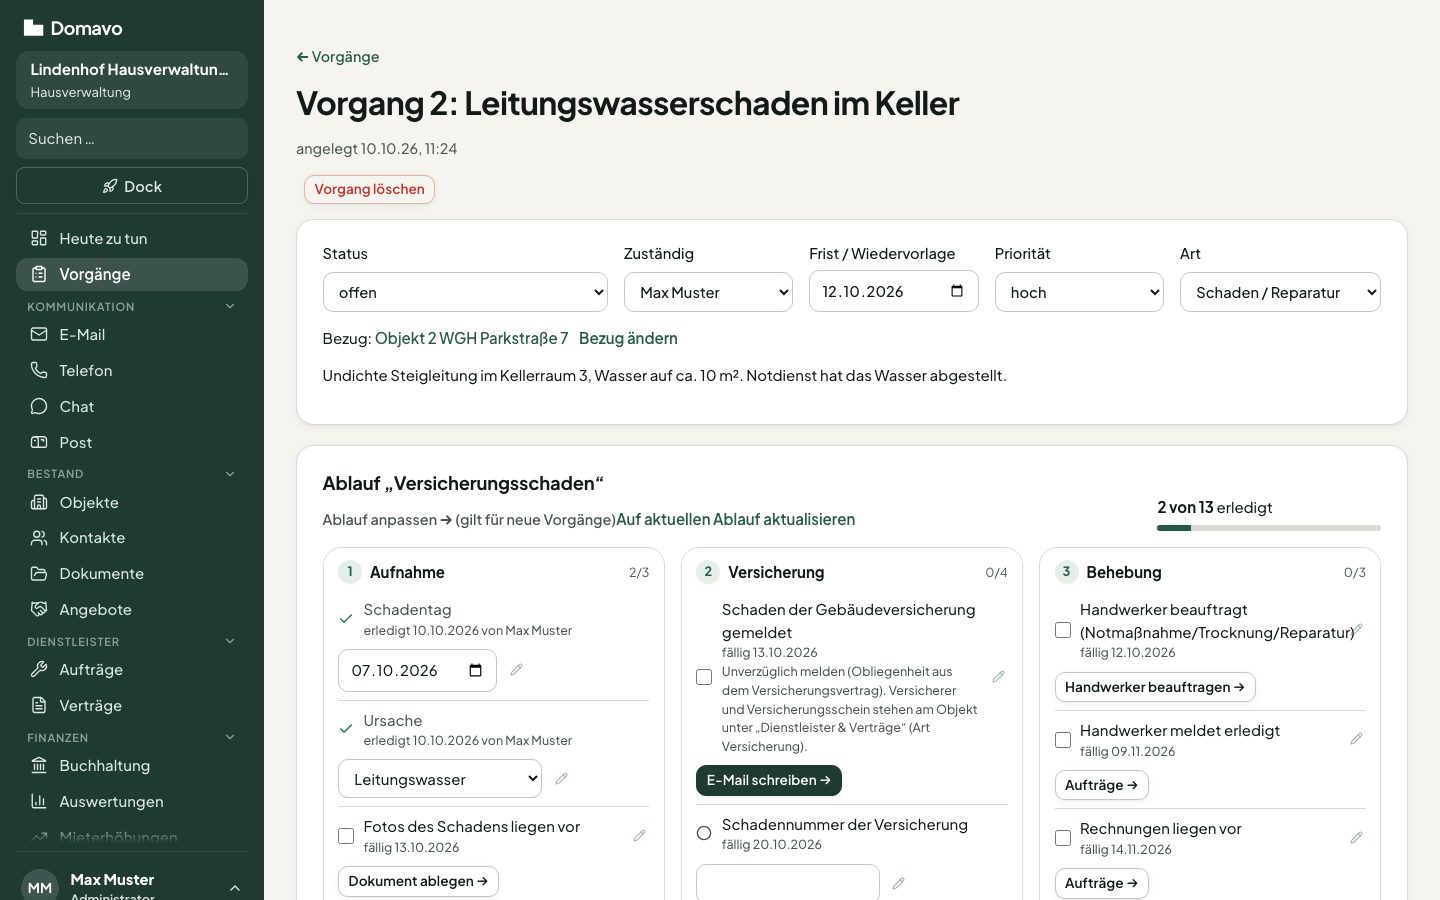The image size is (1440, 900).
Task: Open the Art dropdown 'Schaden / Reparatur'
Action: click(x=1280, y=292)
